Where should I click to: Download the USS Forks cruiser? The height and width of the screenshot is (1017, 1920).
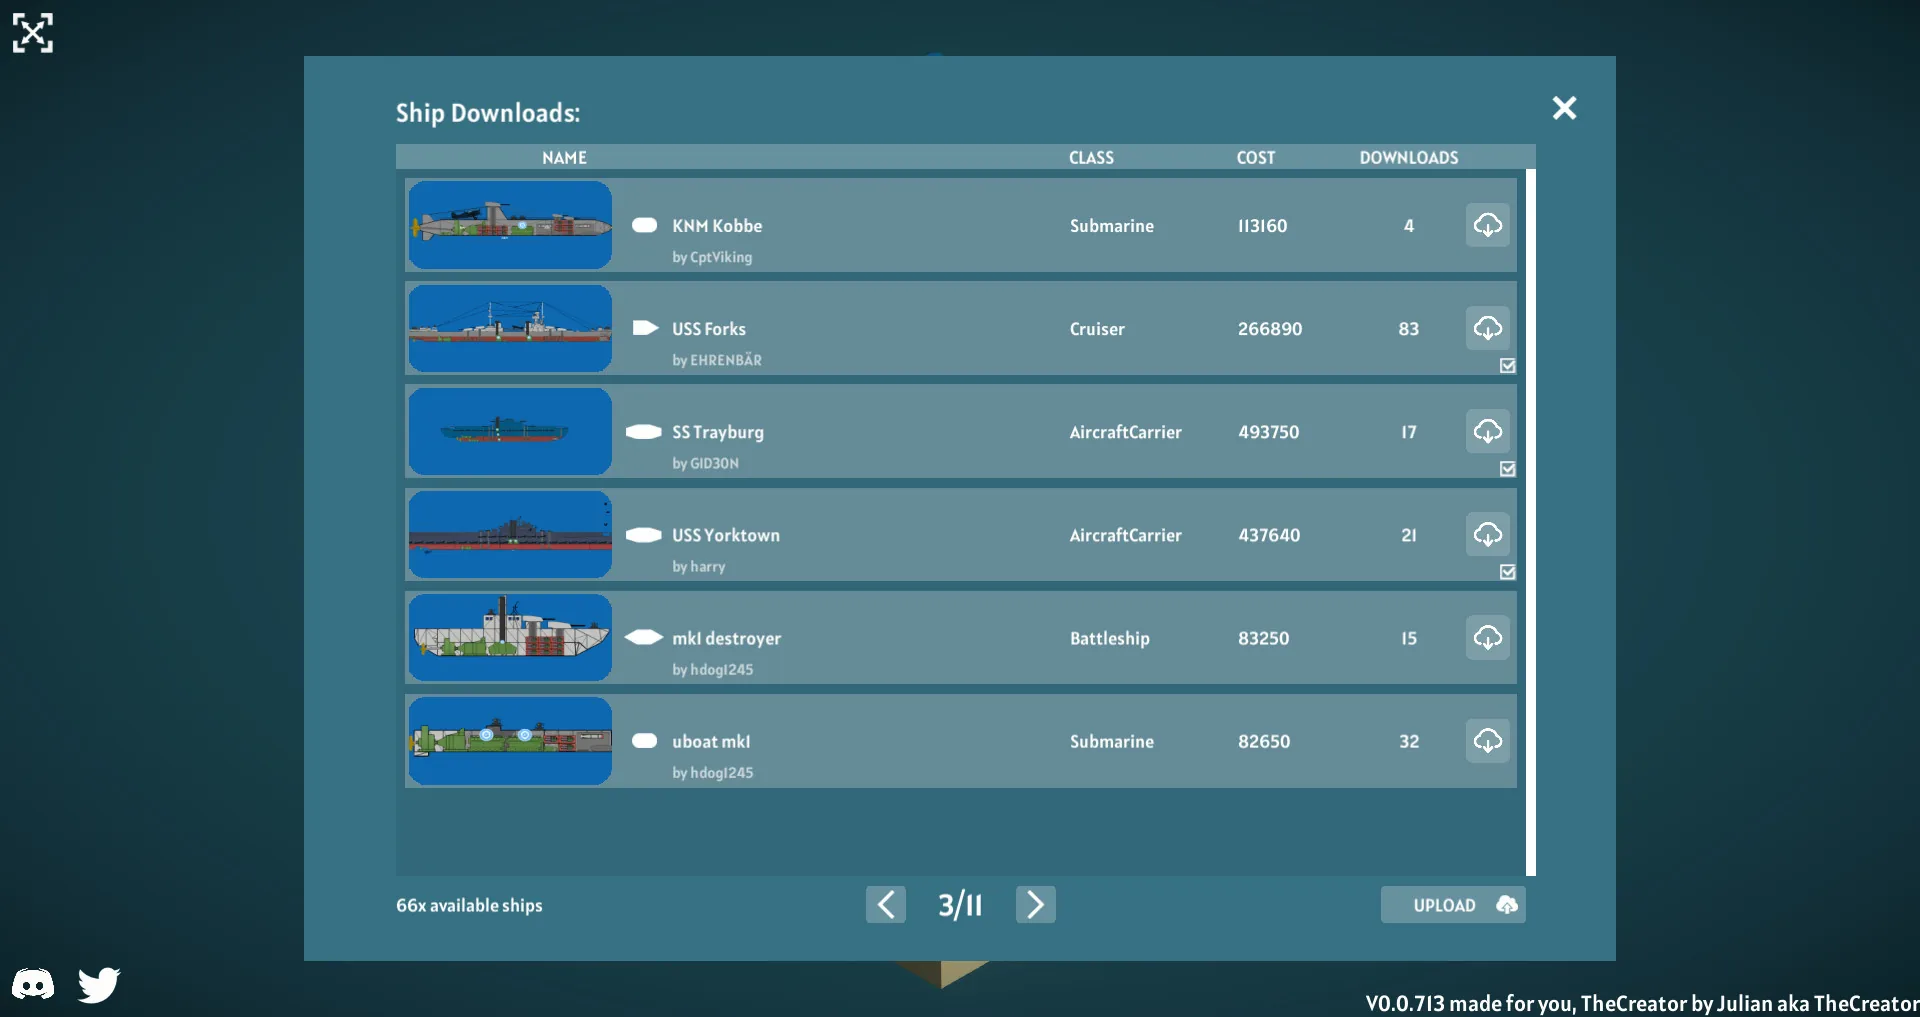[1487, 328]
